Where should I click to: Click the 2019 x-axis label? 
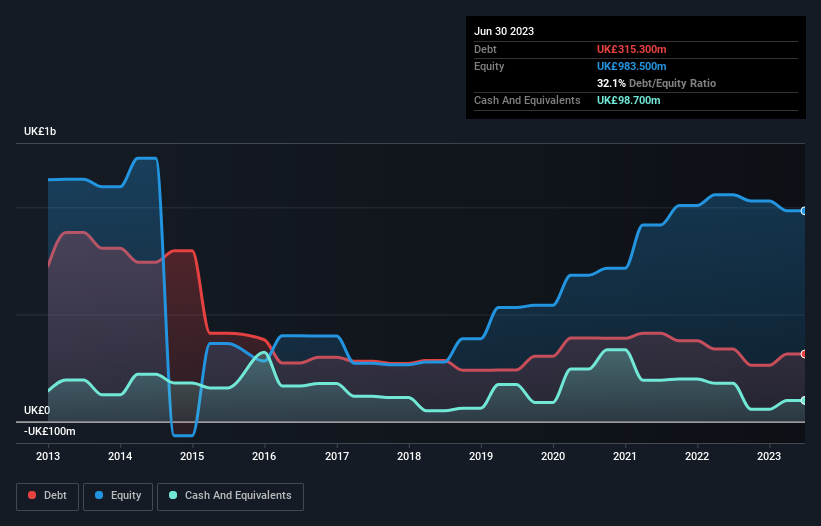[x=481, y=456]
